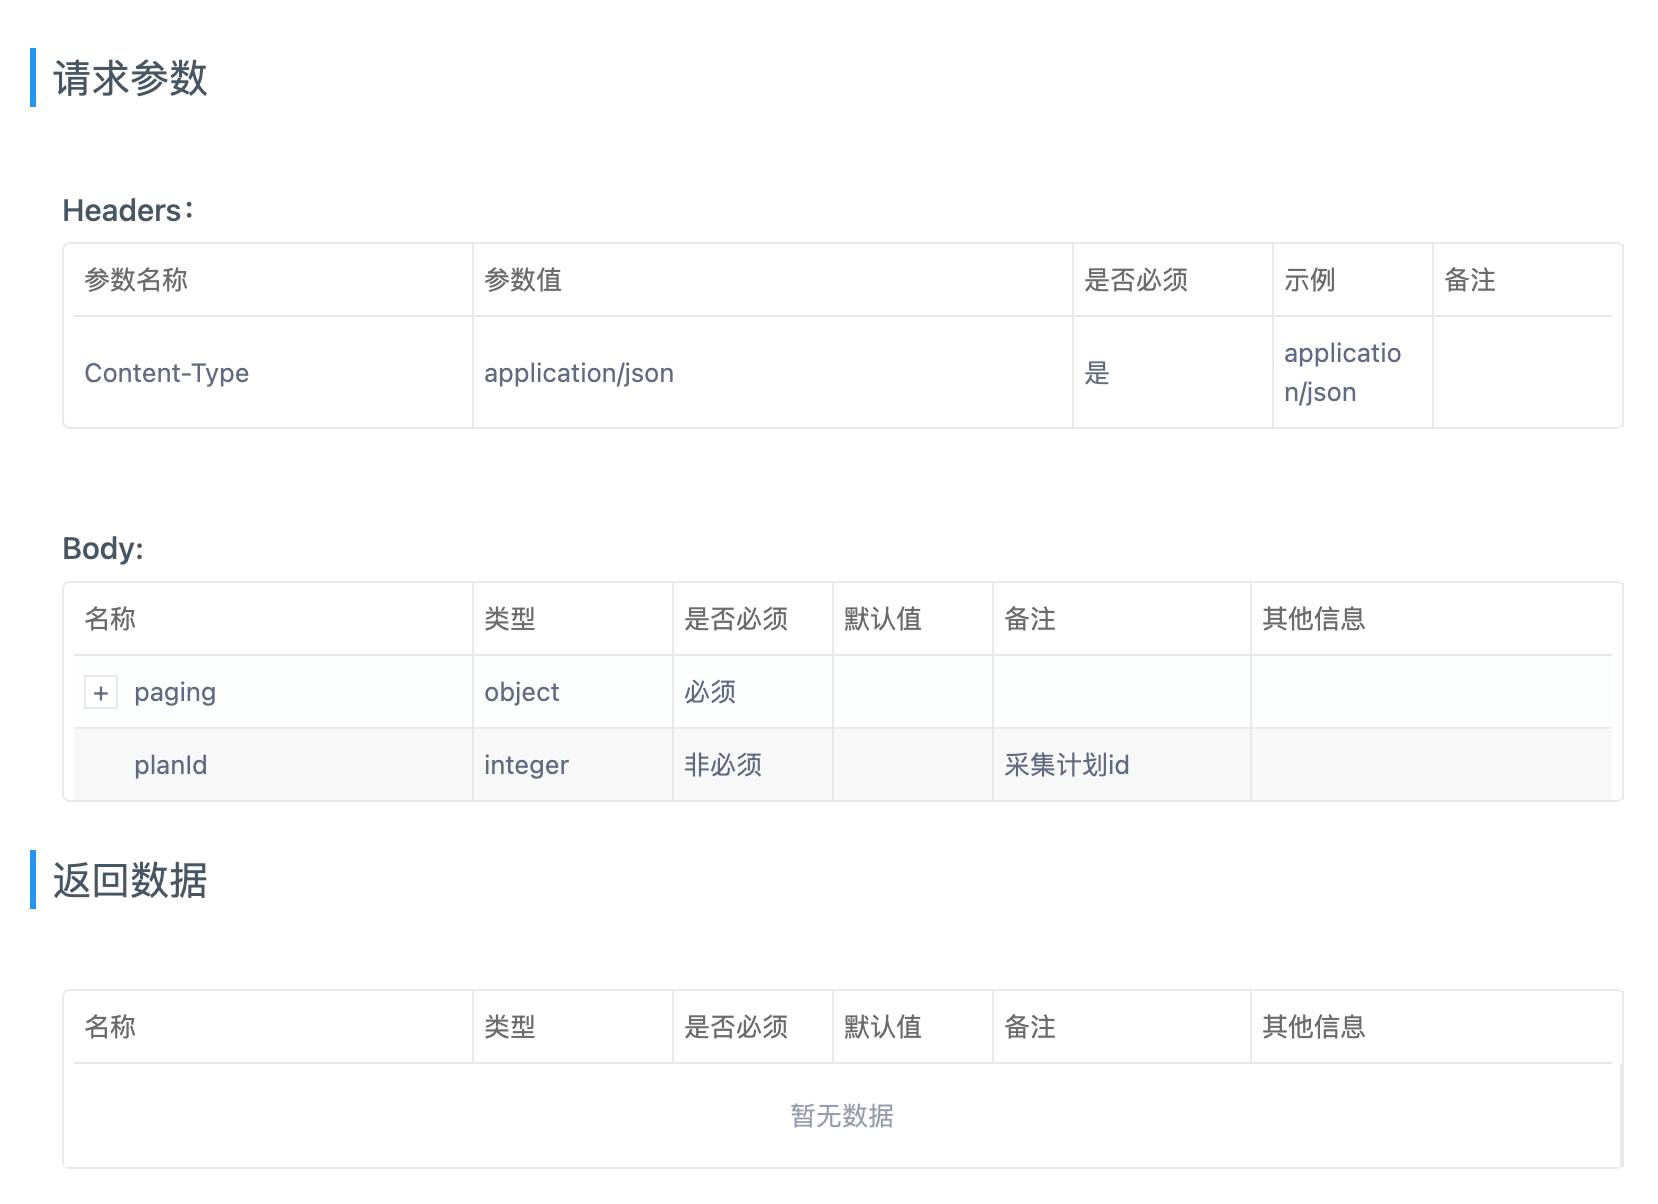1658x1204 pixels.
Task: Expand the paging row plus icon
Action: click(101, 692)
